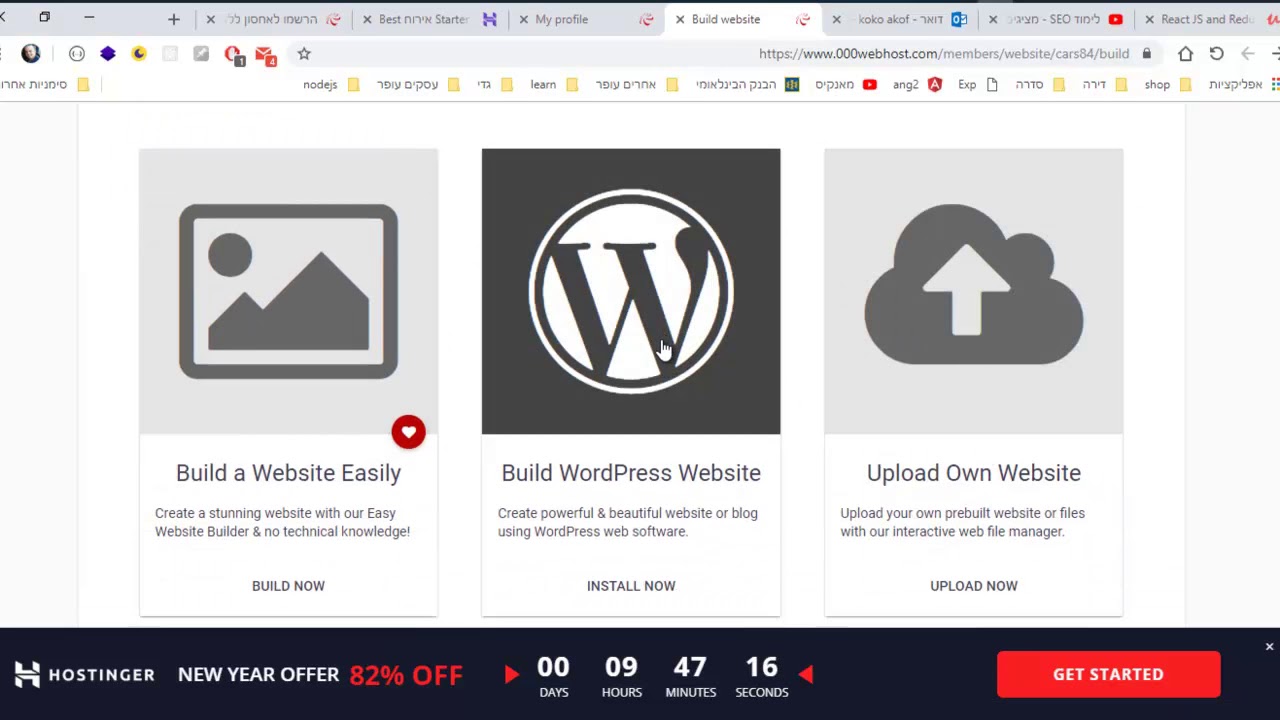Screen dimensions: 1280x720
Task: Close the 'koko akof' Outlook mail tab
Action: click(x=836, y=19)
